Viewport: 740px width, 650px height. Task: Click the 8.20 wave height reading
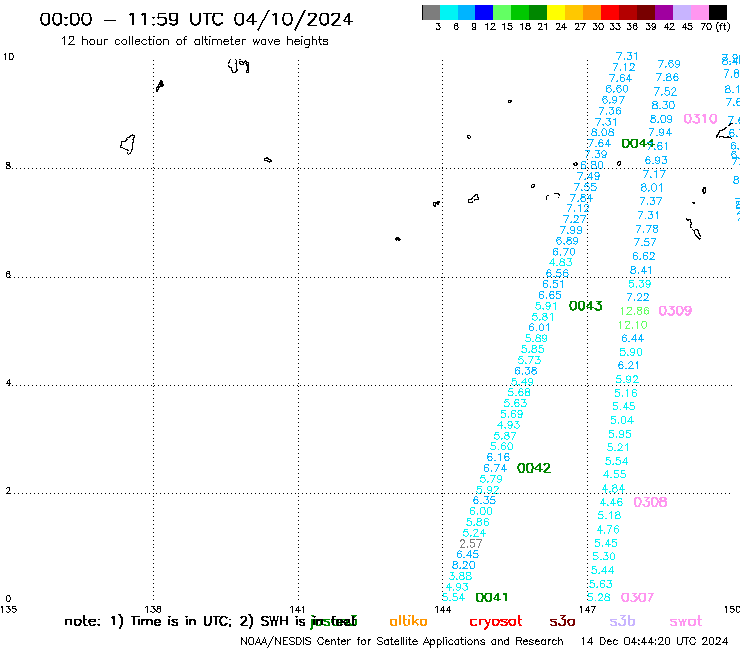tap(463, 566)
